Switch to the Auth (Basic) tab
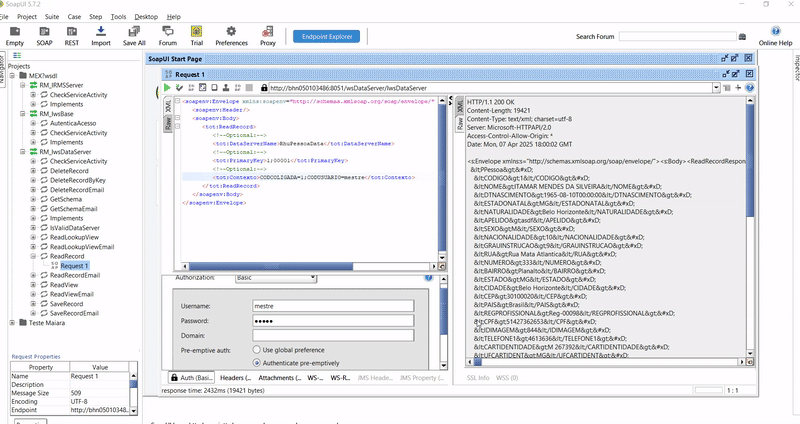Image resolution: width=800 pixels, height=424 pixels. [x=192, y=378]
